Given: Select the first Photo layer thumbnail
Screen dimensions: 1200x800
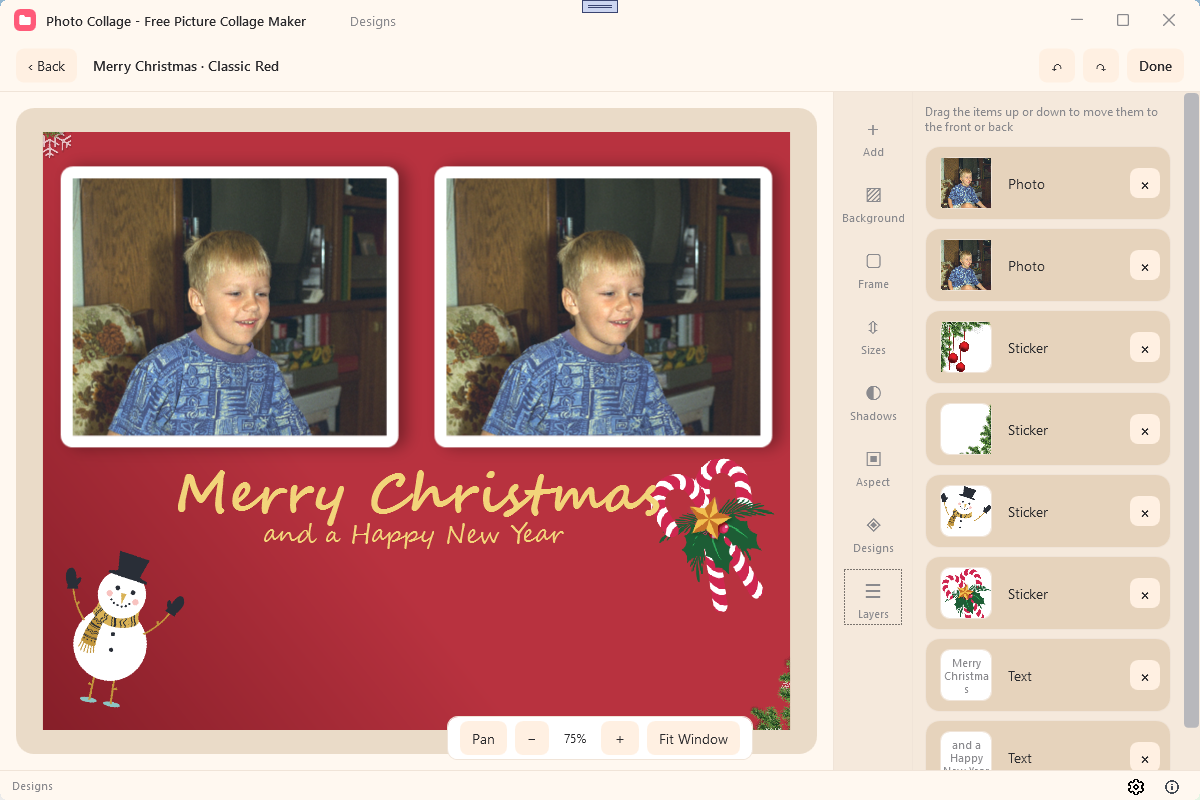Looking at the screenshot, I should 966,183.
